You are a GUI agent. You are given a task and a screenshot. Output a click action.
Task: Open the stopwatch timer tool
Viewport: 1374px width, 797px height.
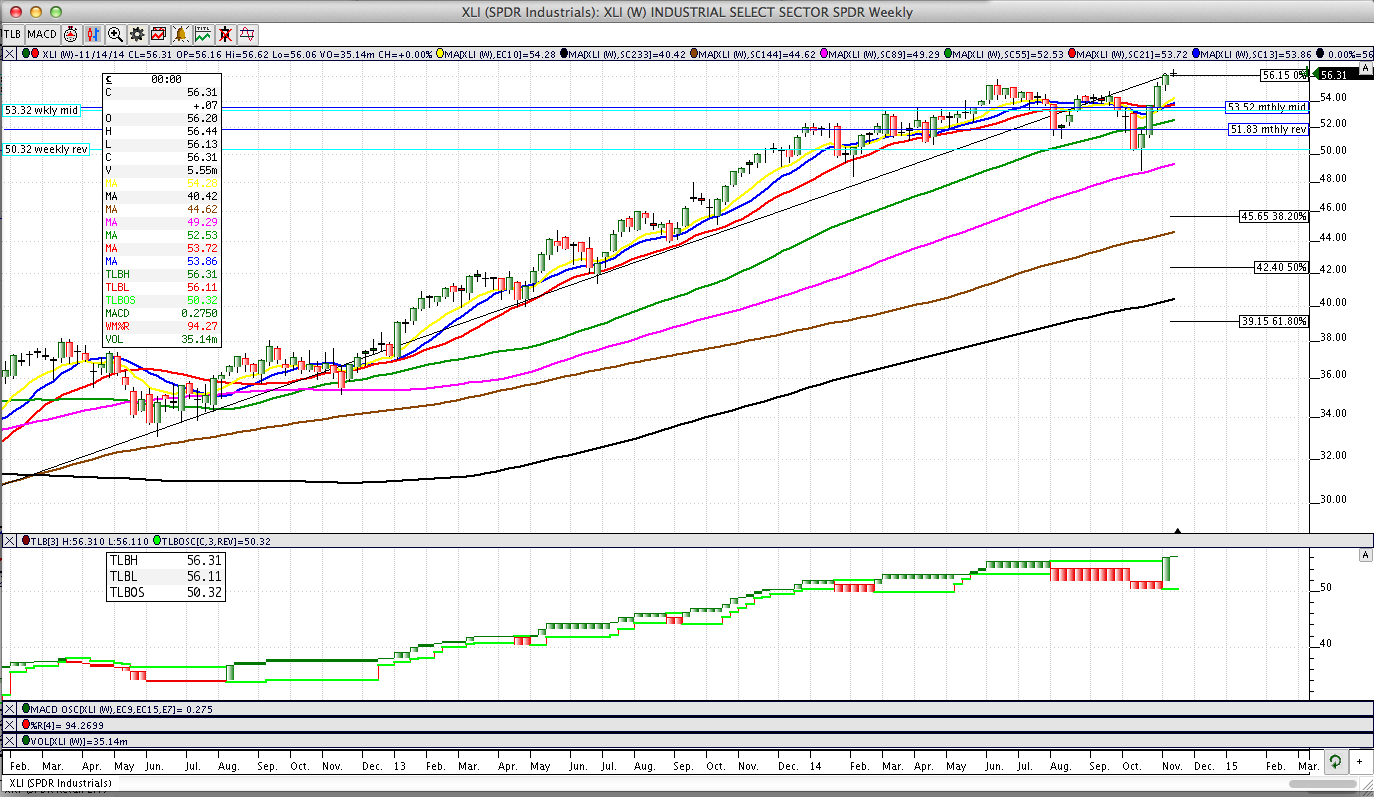click(71, 34)
